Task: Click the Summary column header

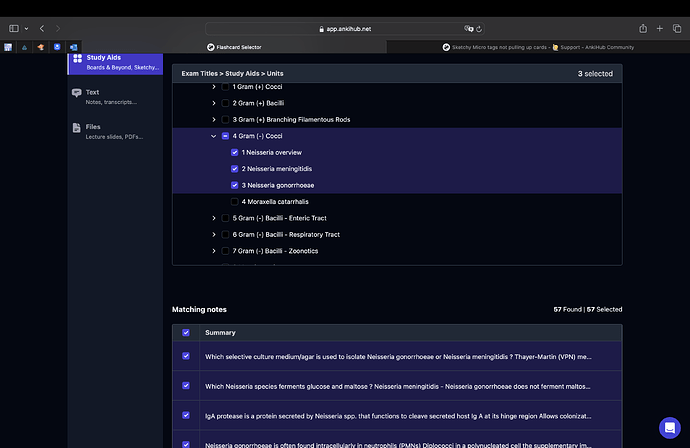Action: [x=220, y=333]
